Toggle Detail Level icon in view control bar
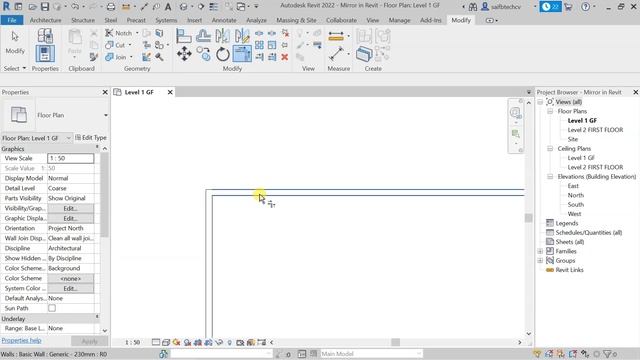This screenshot has height=360, width=640. click(x=156, y=342)
